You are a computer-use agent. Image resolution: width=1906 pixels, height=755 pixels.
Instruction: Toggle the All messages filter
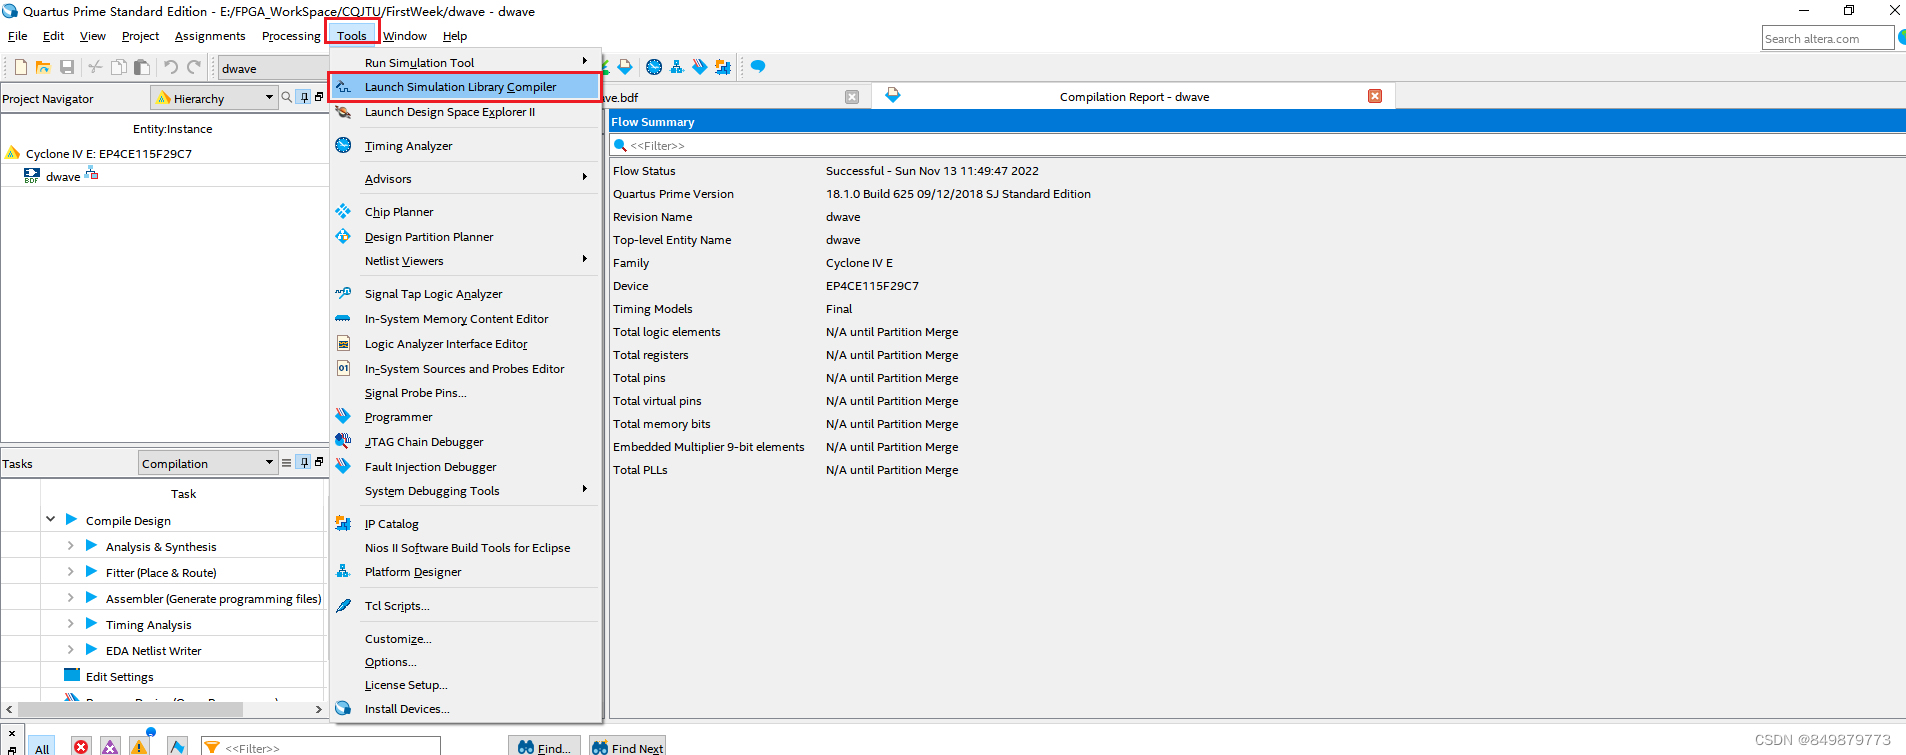click(x=42, y=747)
